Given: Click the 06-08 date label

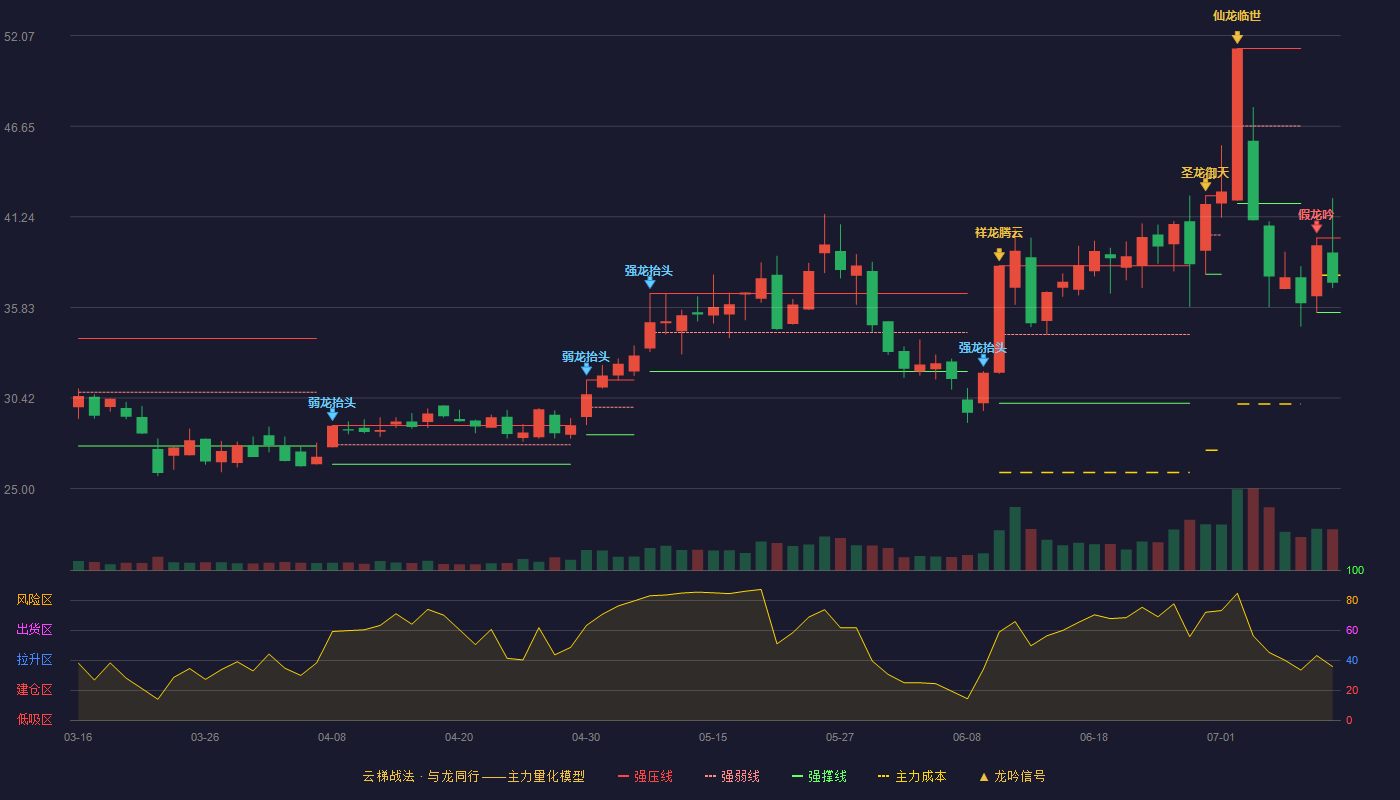Looking at the screenshot, I should [x=967, y=737].
